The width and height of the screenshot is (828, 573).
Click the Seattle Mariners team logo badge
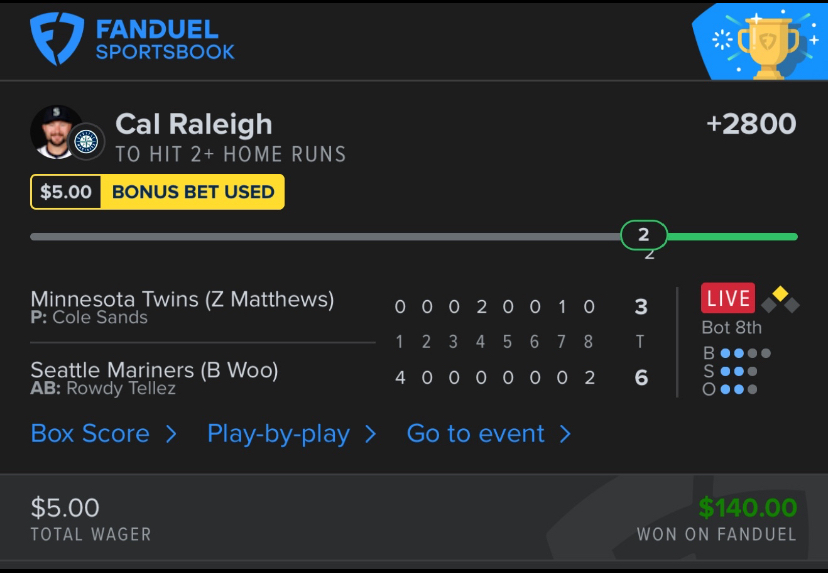[x=87, y=141]
